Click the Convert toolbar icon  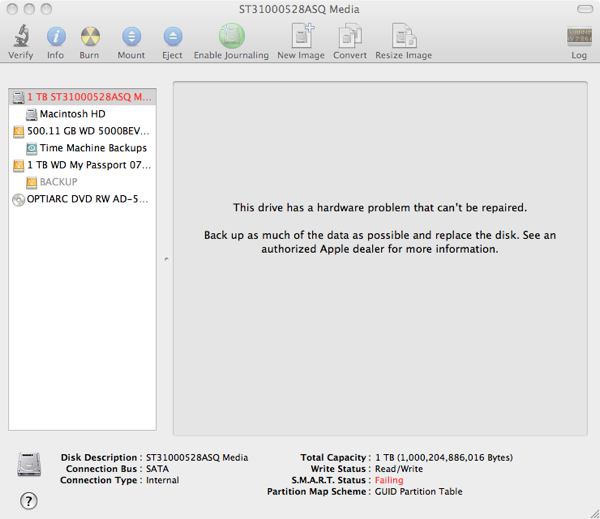click(350, 36)
